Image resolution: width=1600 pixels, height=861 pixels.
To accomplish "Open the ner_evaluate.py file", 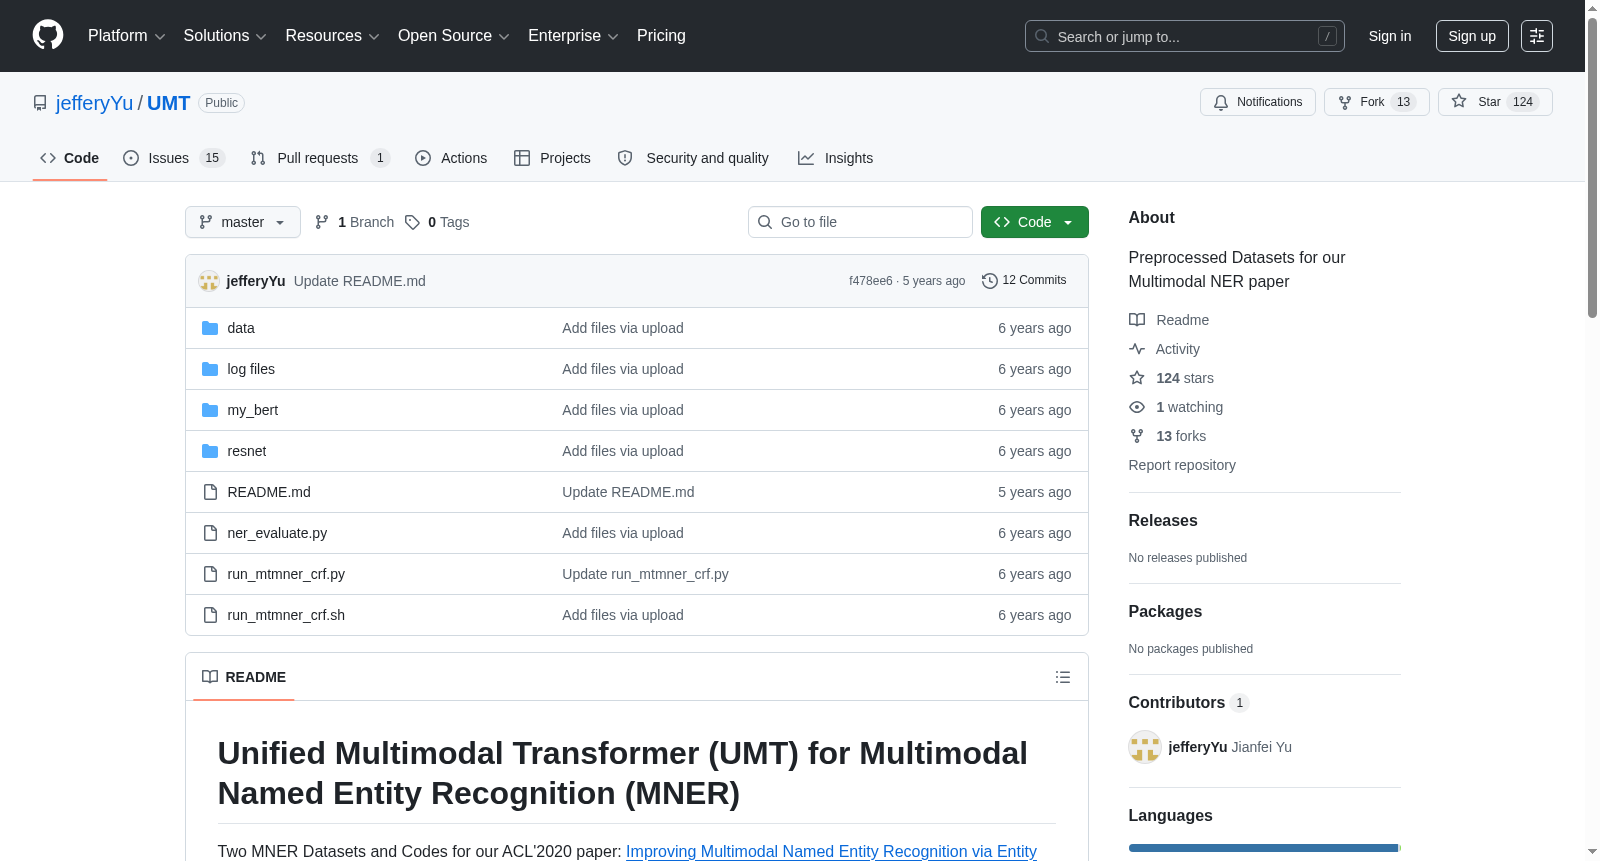I will [277, 533].
